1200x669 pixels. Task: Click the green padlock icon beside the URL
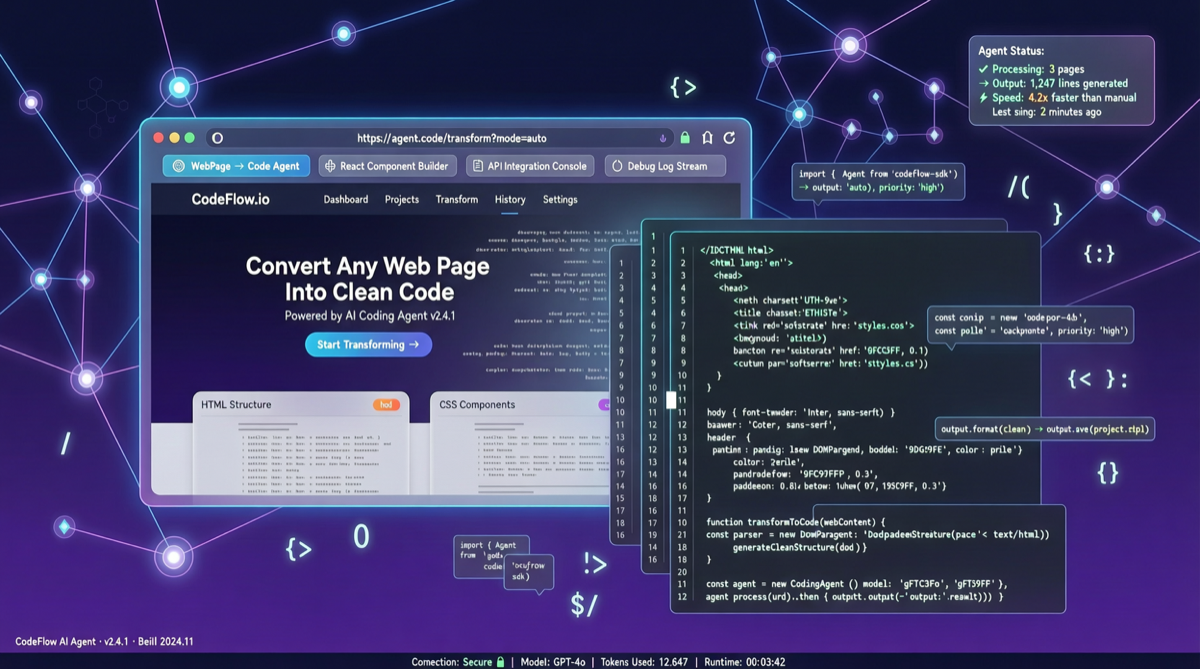pos(685,138)
